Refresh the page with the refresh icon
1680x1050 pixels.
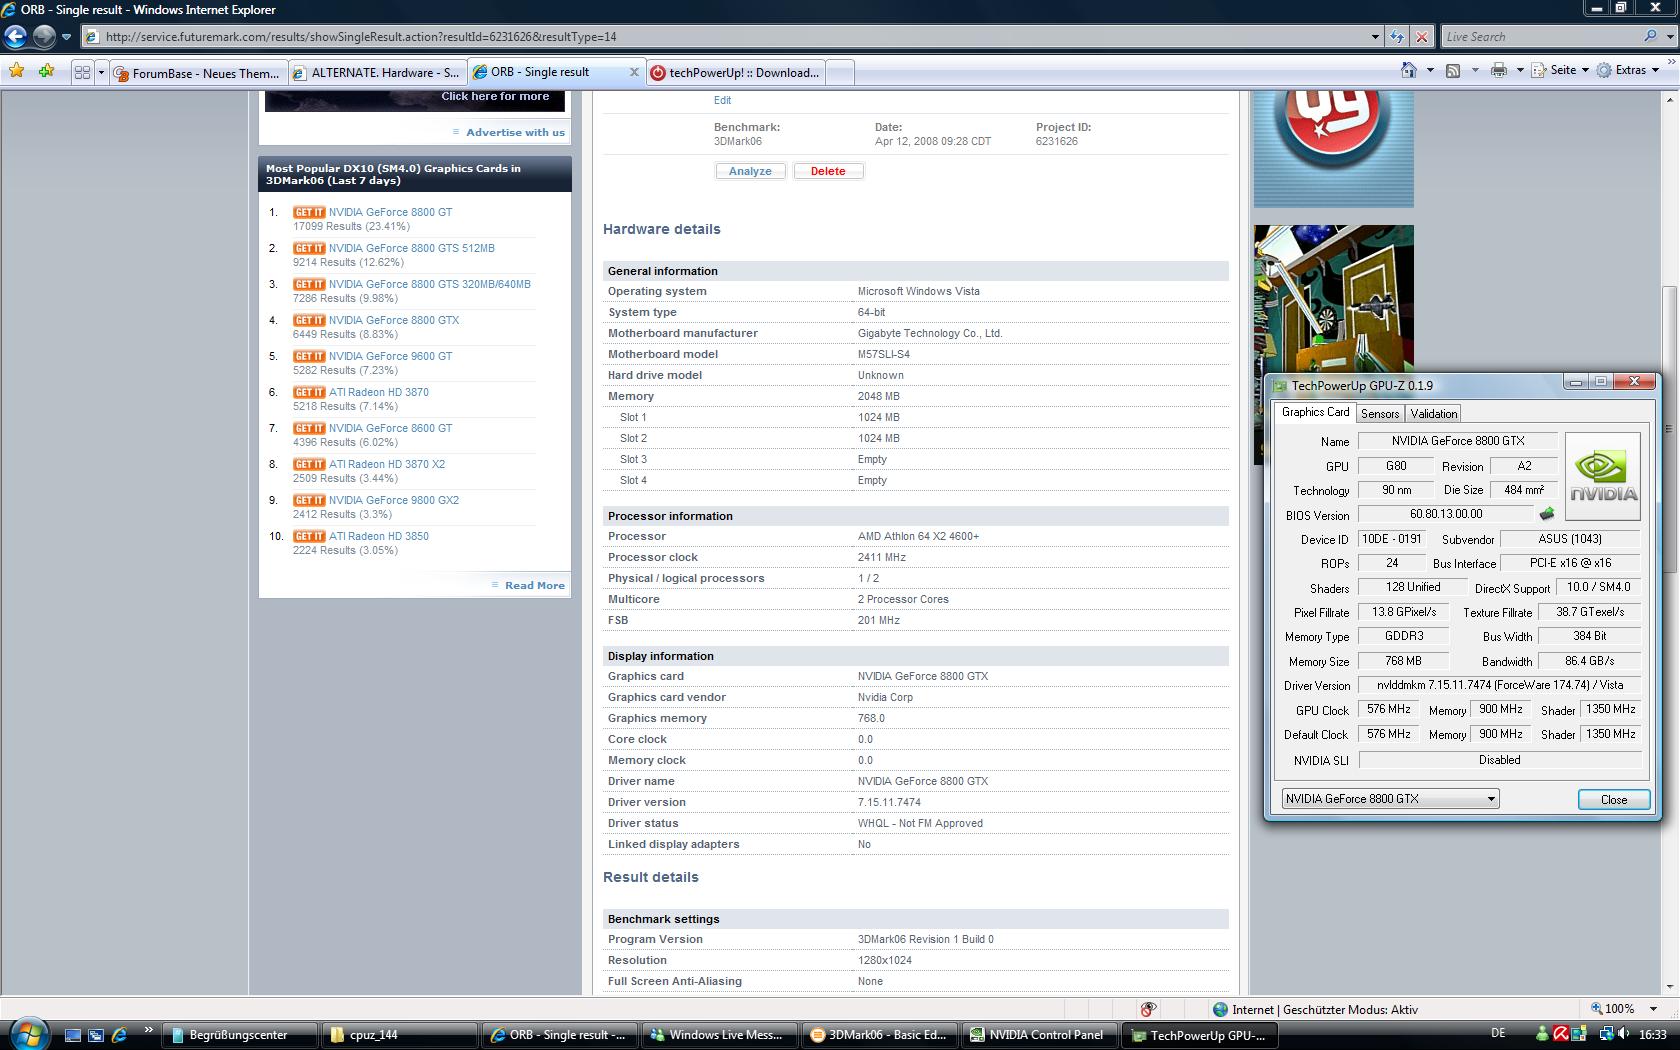(1397, 37)
